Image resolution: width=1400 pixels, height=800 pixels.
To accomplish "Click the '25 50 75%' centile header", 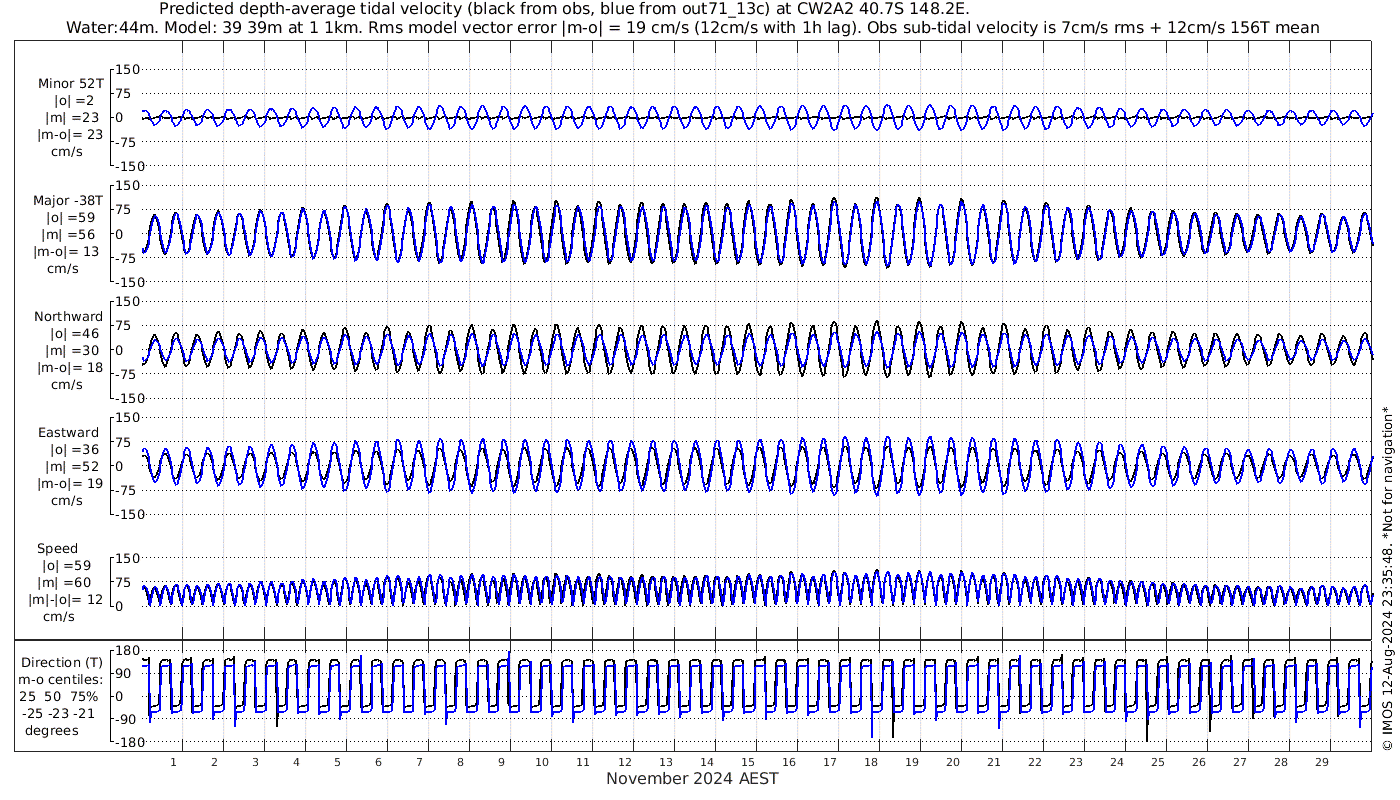I will (x=61, y=697).
